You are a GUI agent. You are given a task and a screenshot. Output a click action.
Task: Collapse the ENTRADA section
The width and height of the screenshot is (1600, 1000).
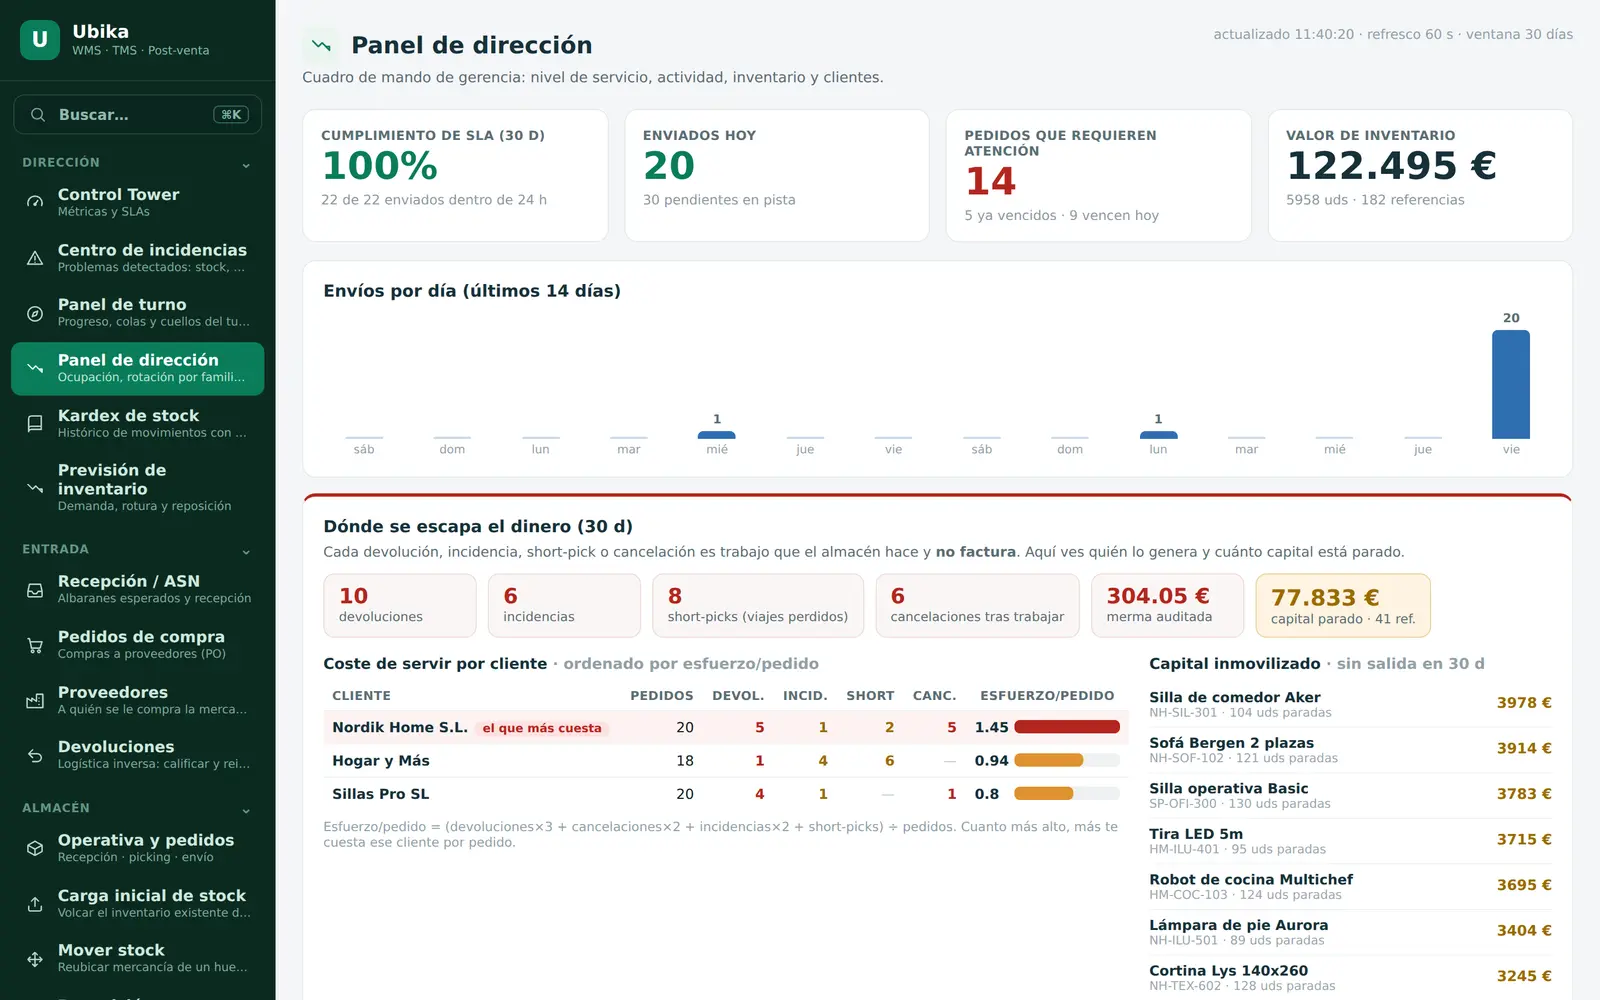click(x=246, y=551)
